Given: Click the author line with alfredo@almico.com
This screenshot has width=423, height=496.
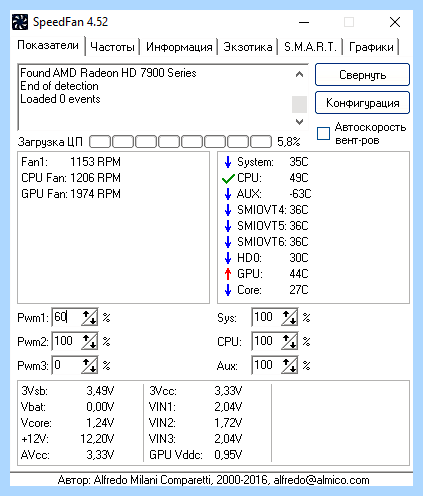Looking at the screenshot, I should 213,480.
